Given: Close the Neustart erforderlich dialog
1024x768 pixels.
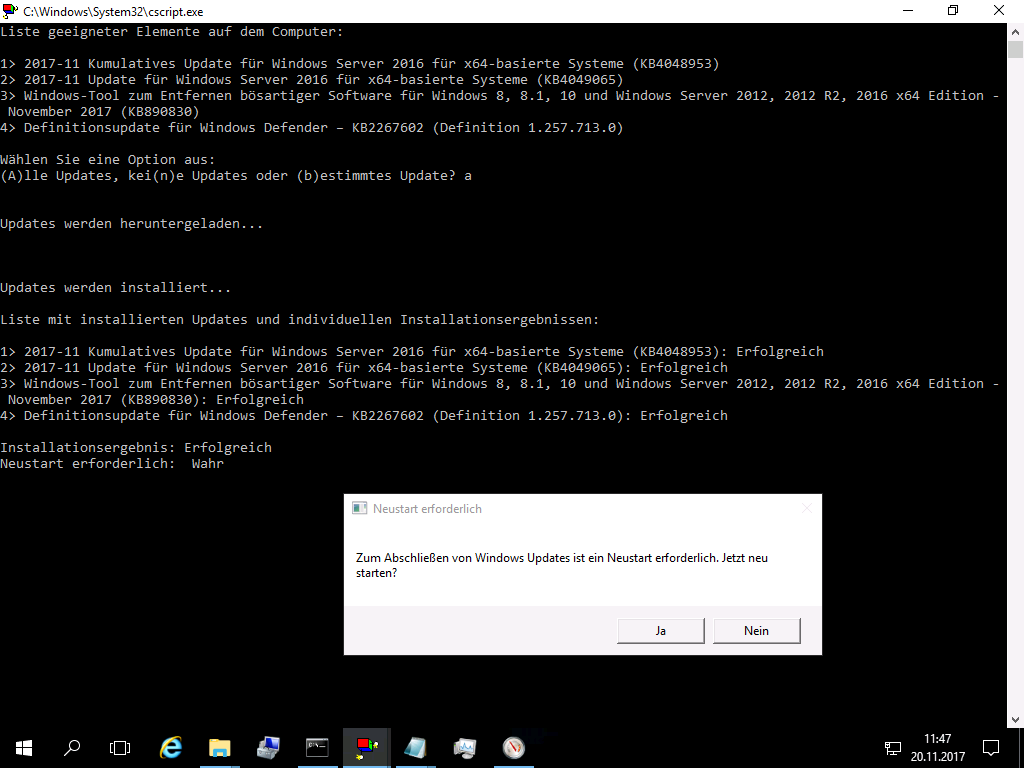Looking at the screenshot, I should [806, 508].
